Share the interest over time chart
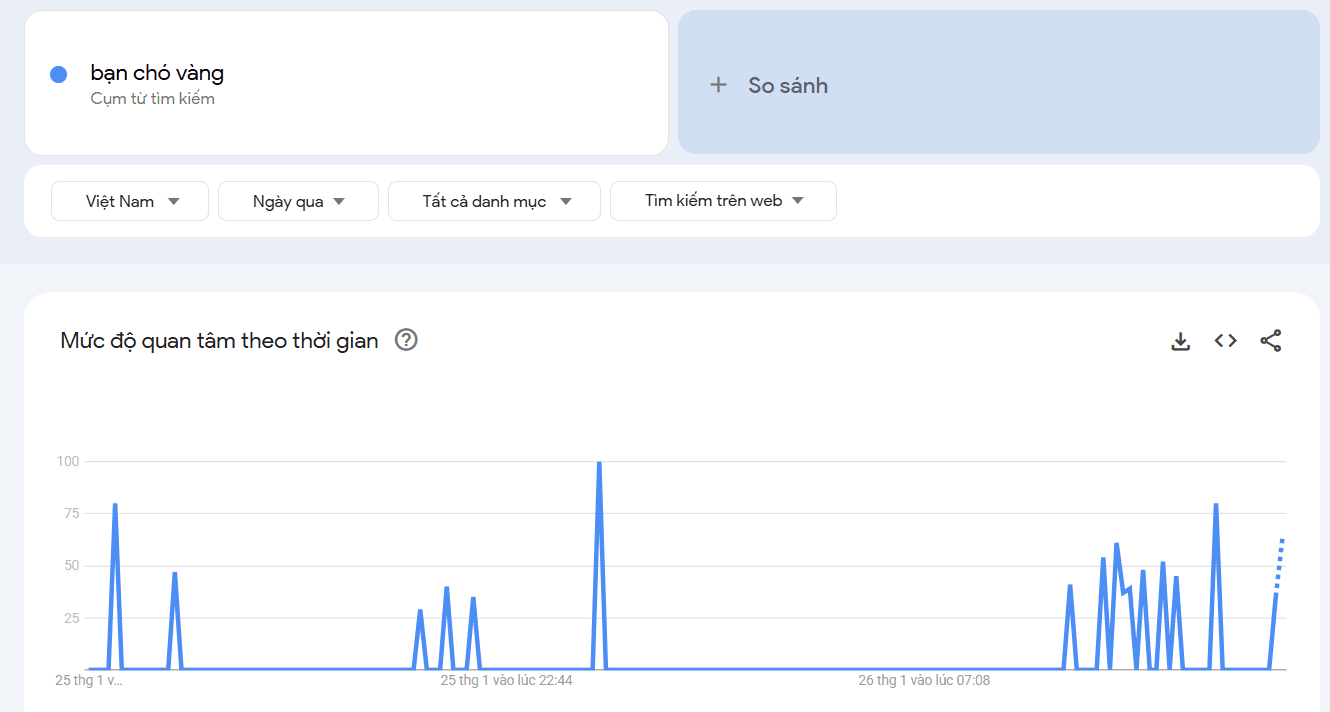The height and width of the screenshot is (712, 1330). (1271, 341)
